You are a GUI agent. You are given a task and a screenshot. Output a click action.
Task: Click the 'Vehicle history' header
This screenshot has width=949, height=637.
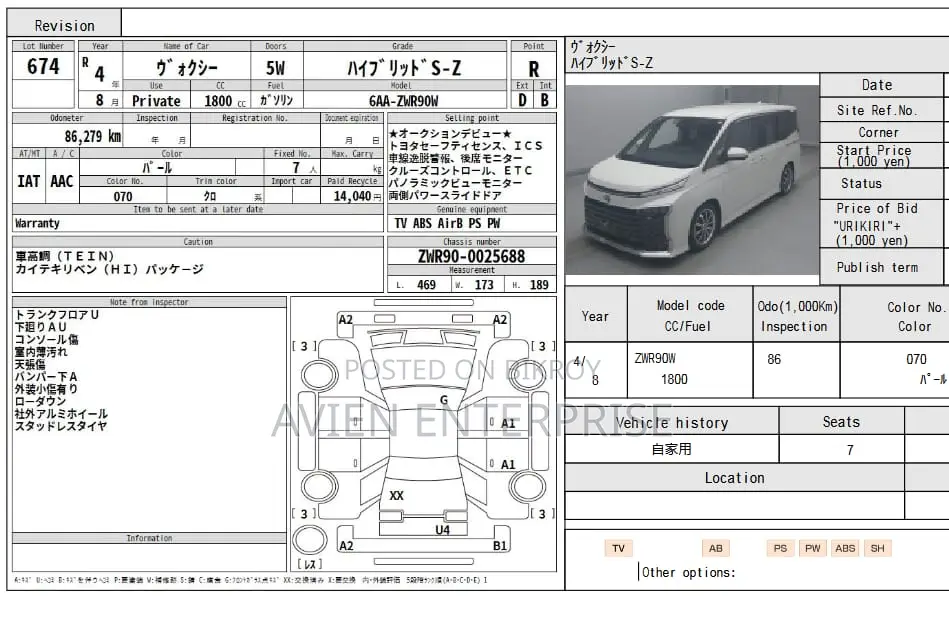click(672, 422)
